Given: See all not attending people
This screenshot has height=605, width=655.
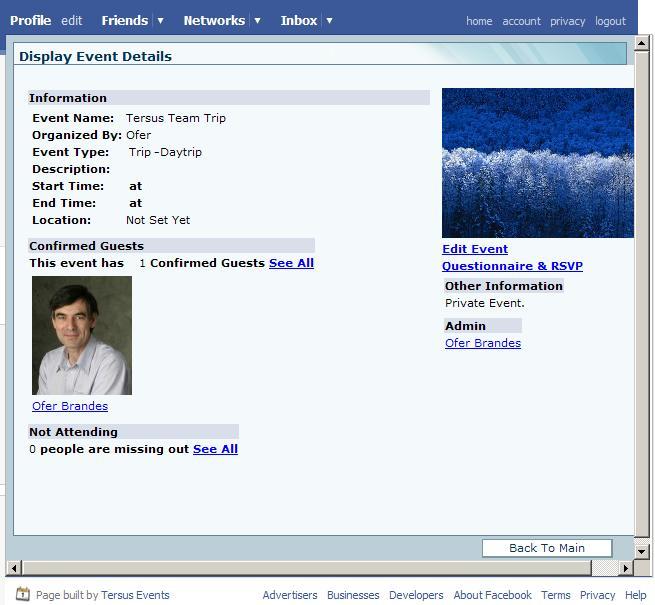Looking at the screenshot, I should (x=215, y=449).
